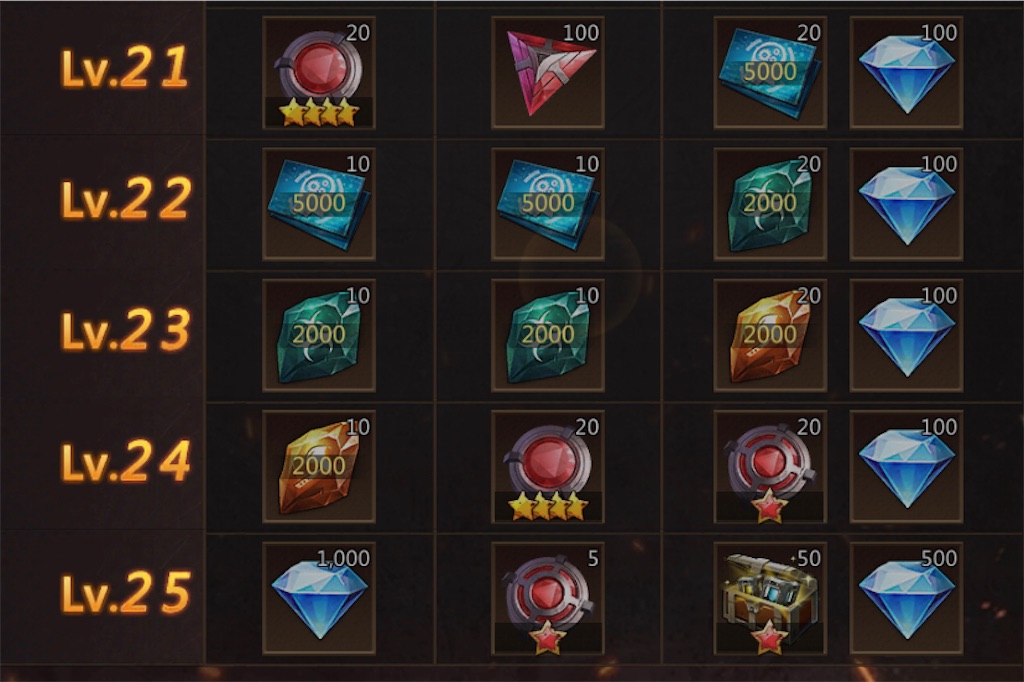Select the red triangular prism item with 100

tap(548, 73)
